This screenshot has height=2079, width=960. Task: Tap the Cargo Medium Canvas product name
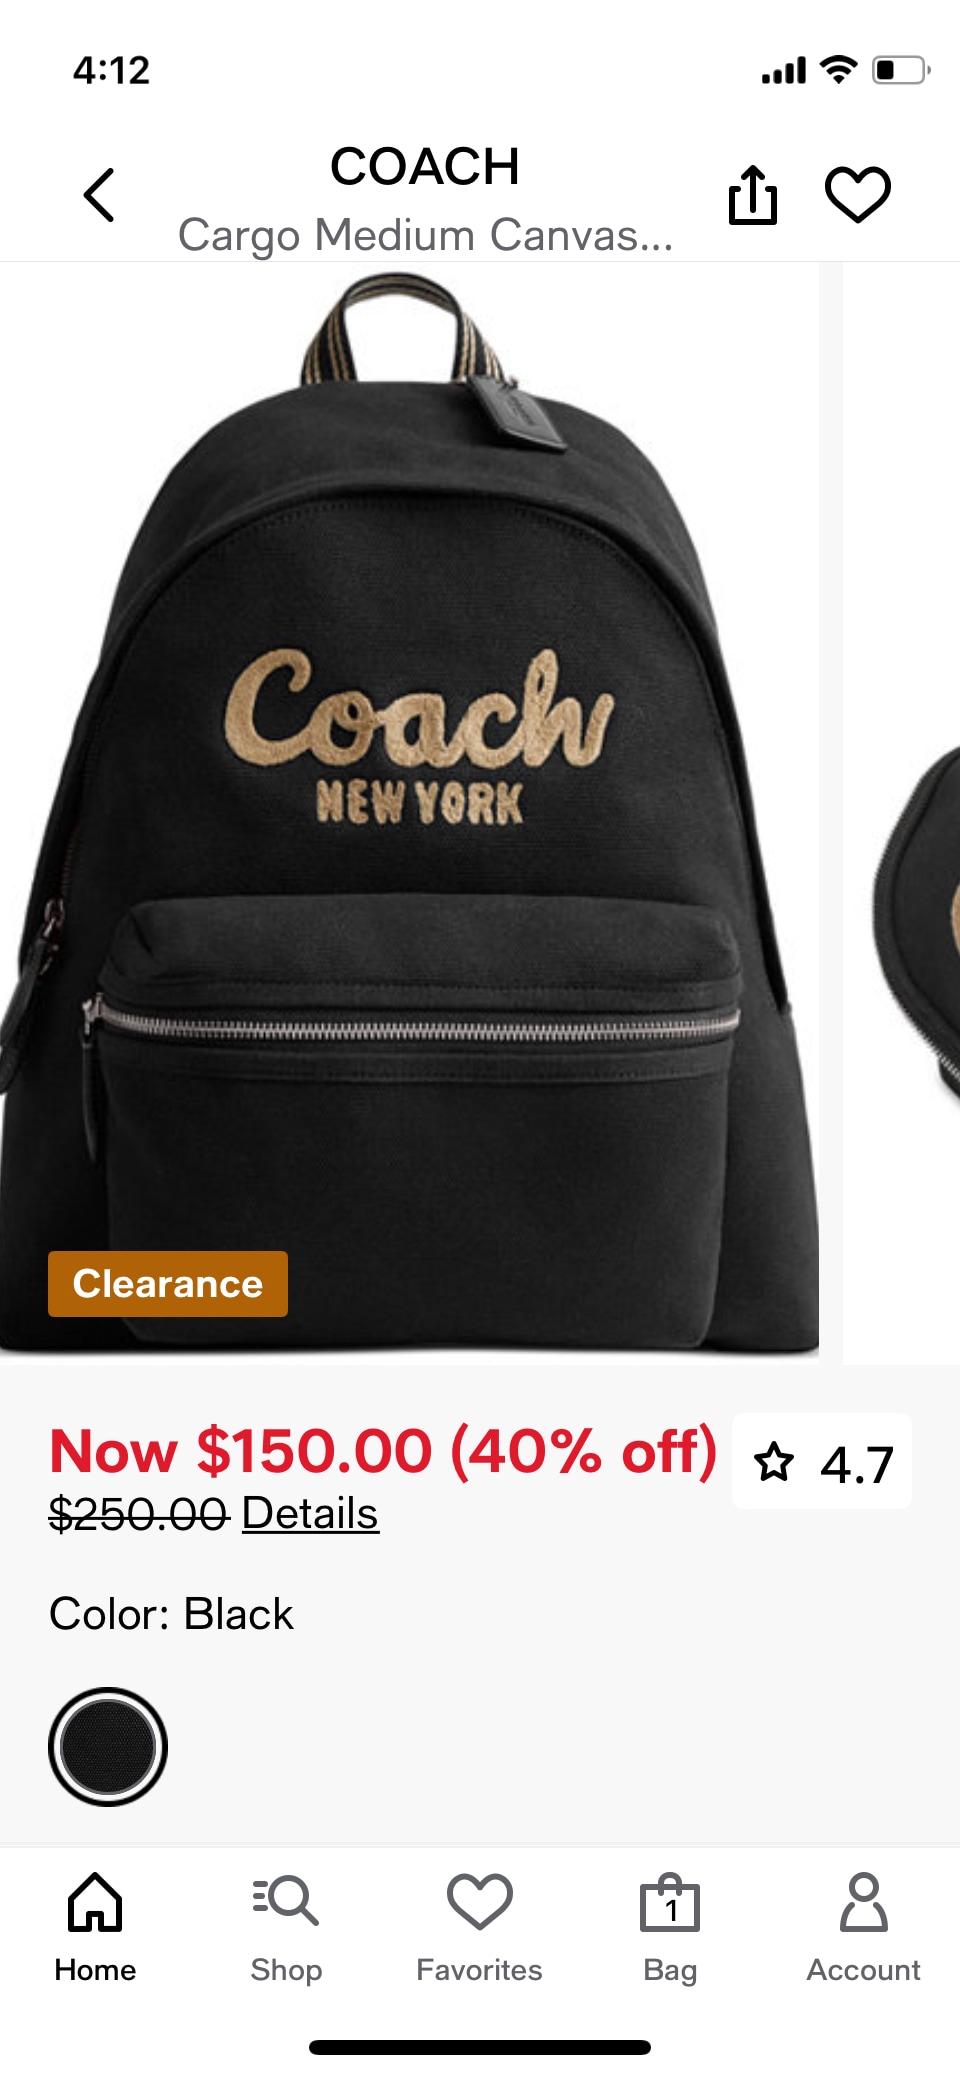point(425,235)
